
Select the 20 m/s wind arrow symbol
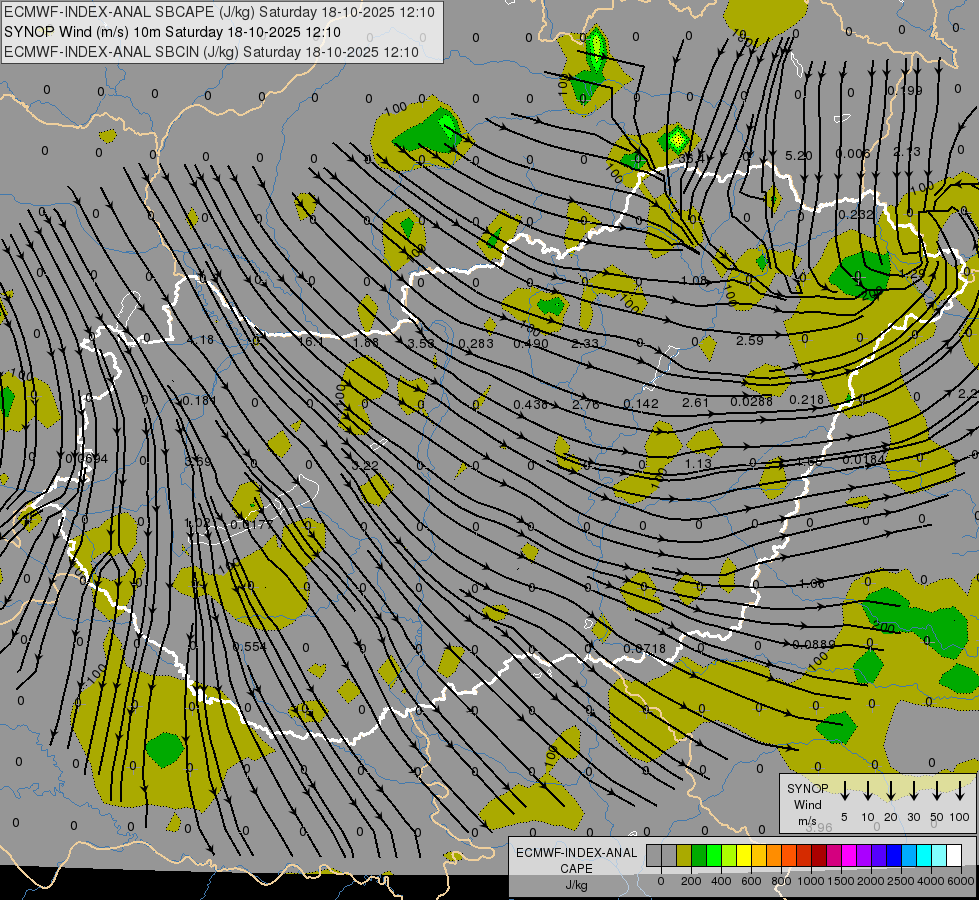(x=889, y=791)
